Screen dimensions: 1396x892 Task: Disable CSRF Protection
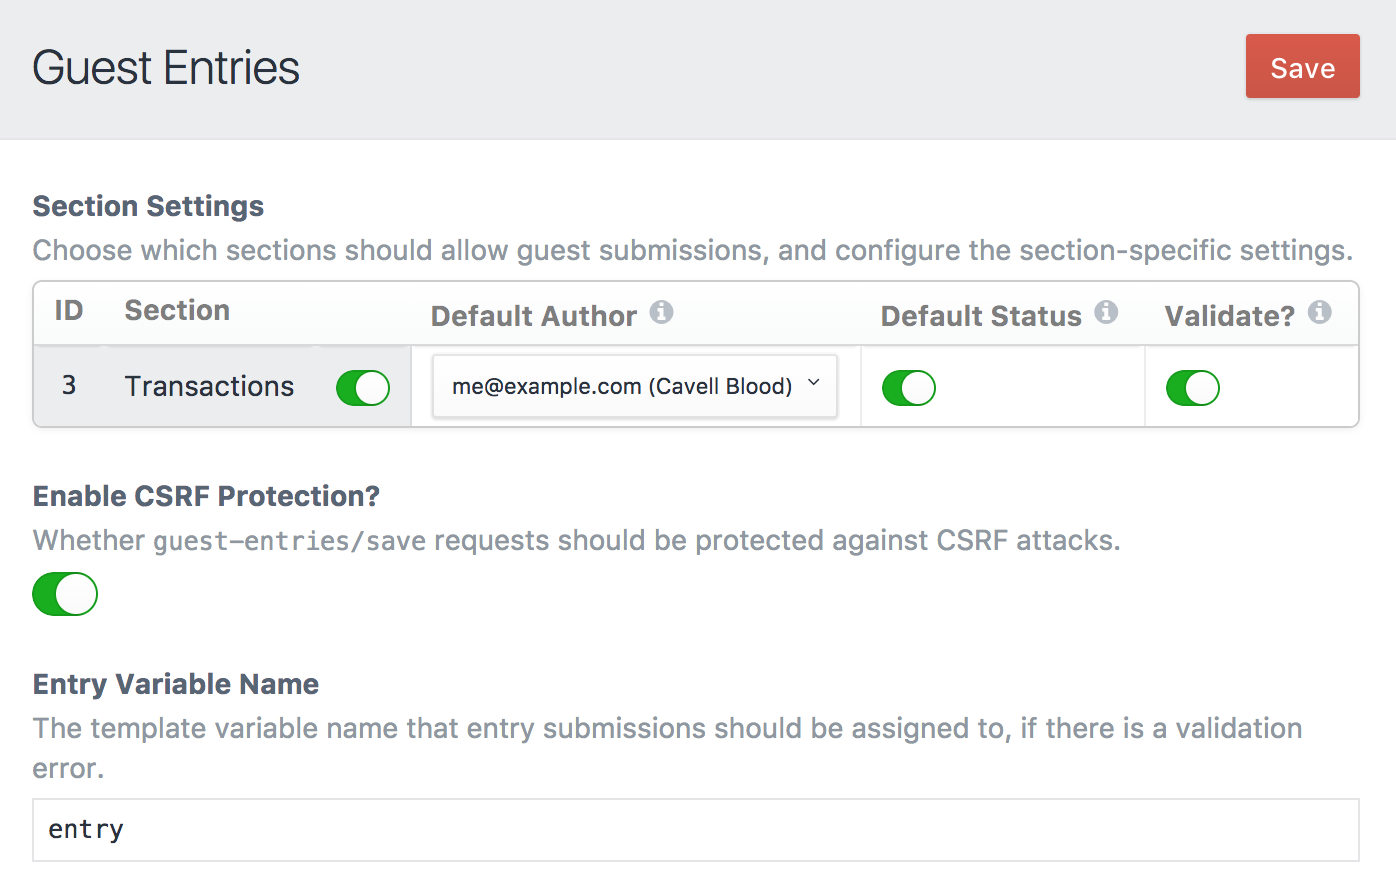pyautogui.click(x=64, y=593)
